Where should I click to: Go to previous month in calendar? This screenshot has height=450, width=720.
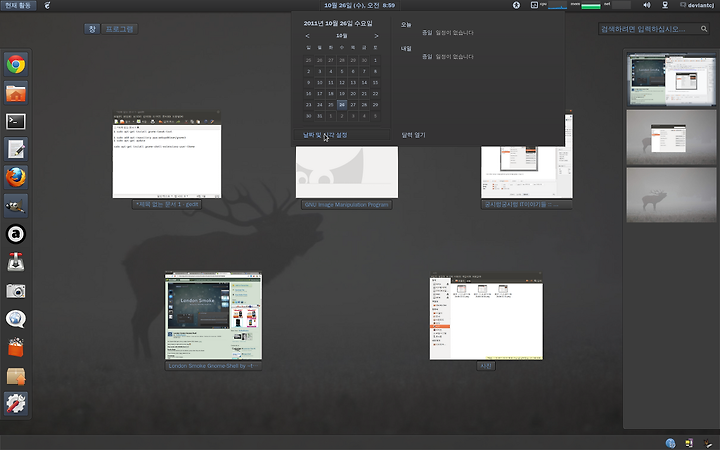pyautogui.click(x=307, y=36)
